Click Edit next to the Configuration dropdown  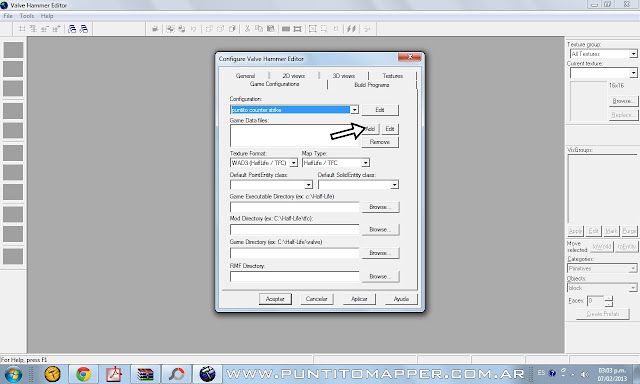click(x=380, y=110)
